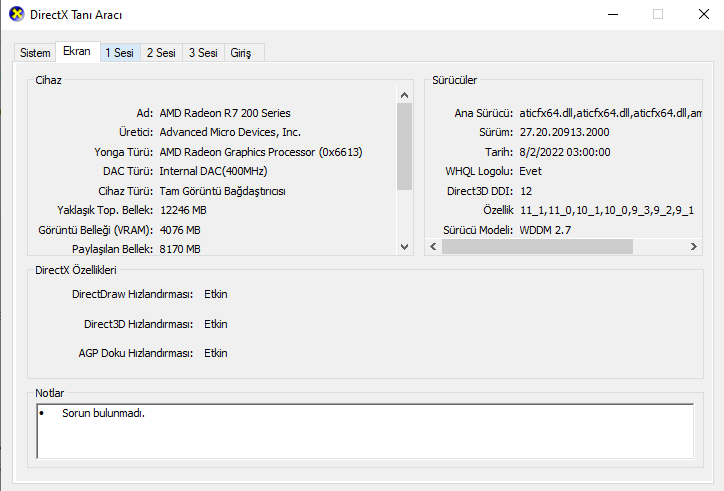Image resolution: width=724 pixels, height=491 pixels.
Task: Click Sürücüler scroll right arrow
Action: click(x=694, y=247)
